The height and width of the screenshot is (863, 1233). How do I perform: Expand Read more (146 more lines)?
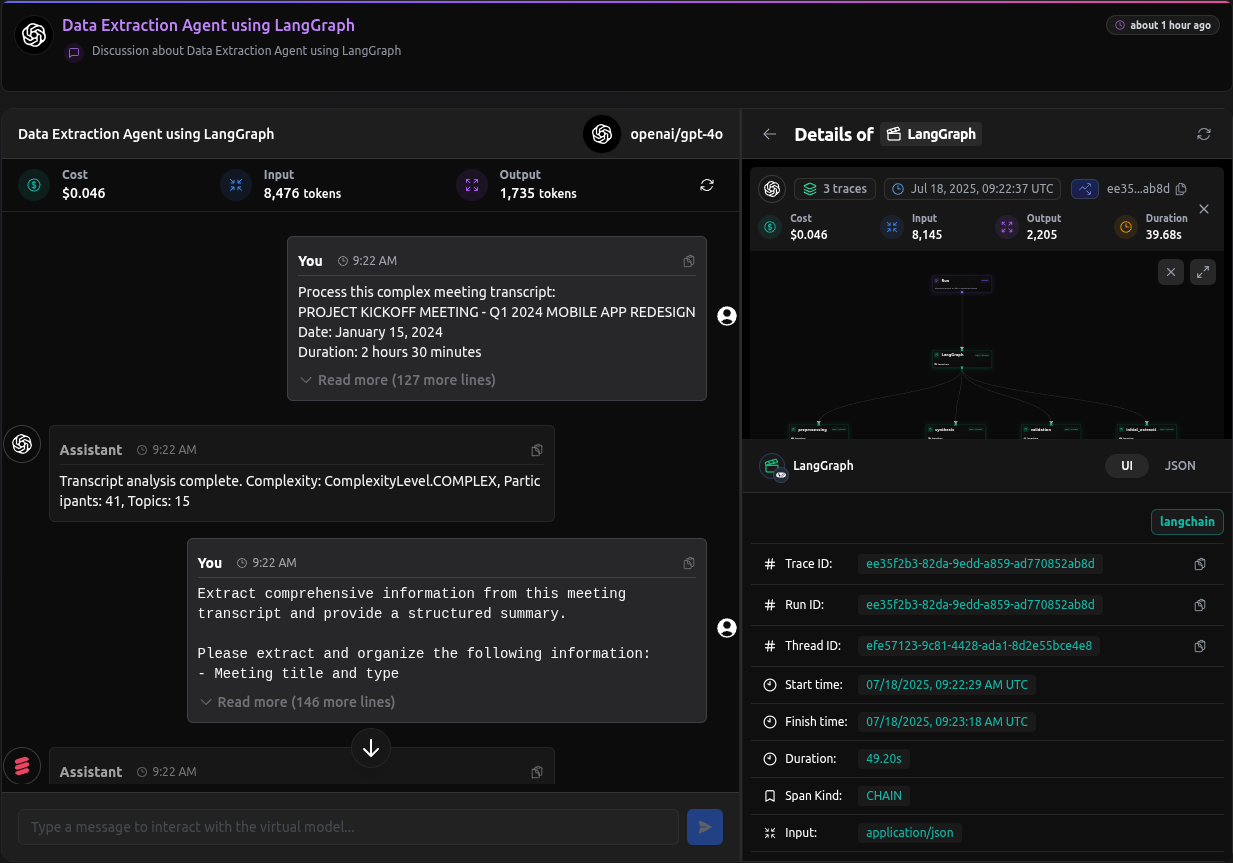(x=298, y=702)
